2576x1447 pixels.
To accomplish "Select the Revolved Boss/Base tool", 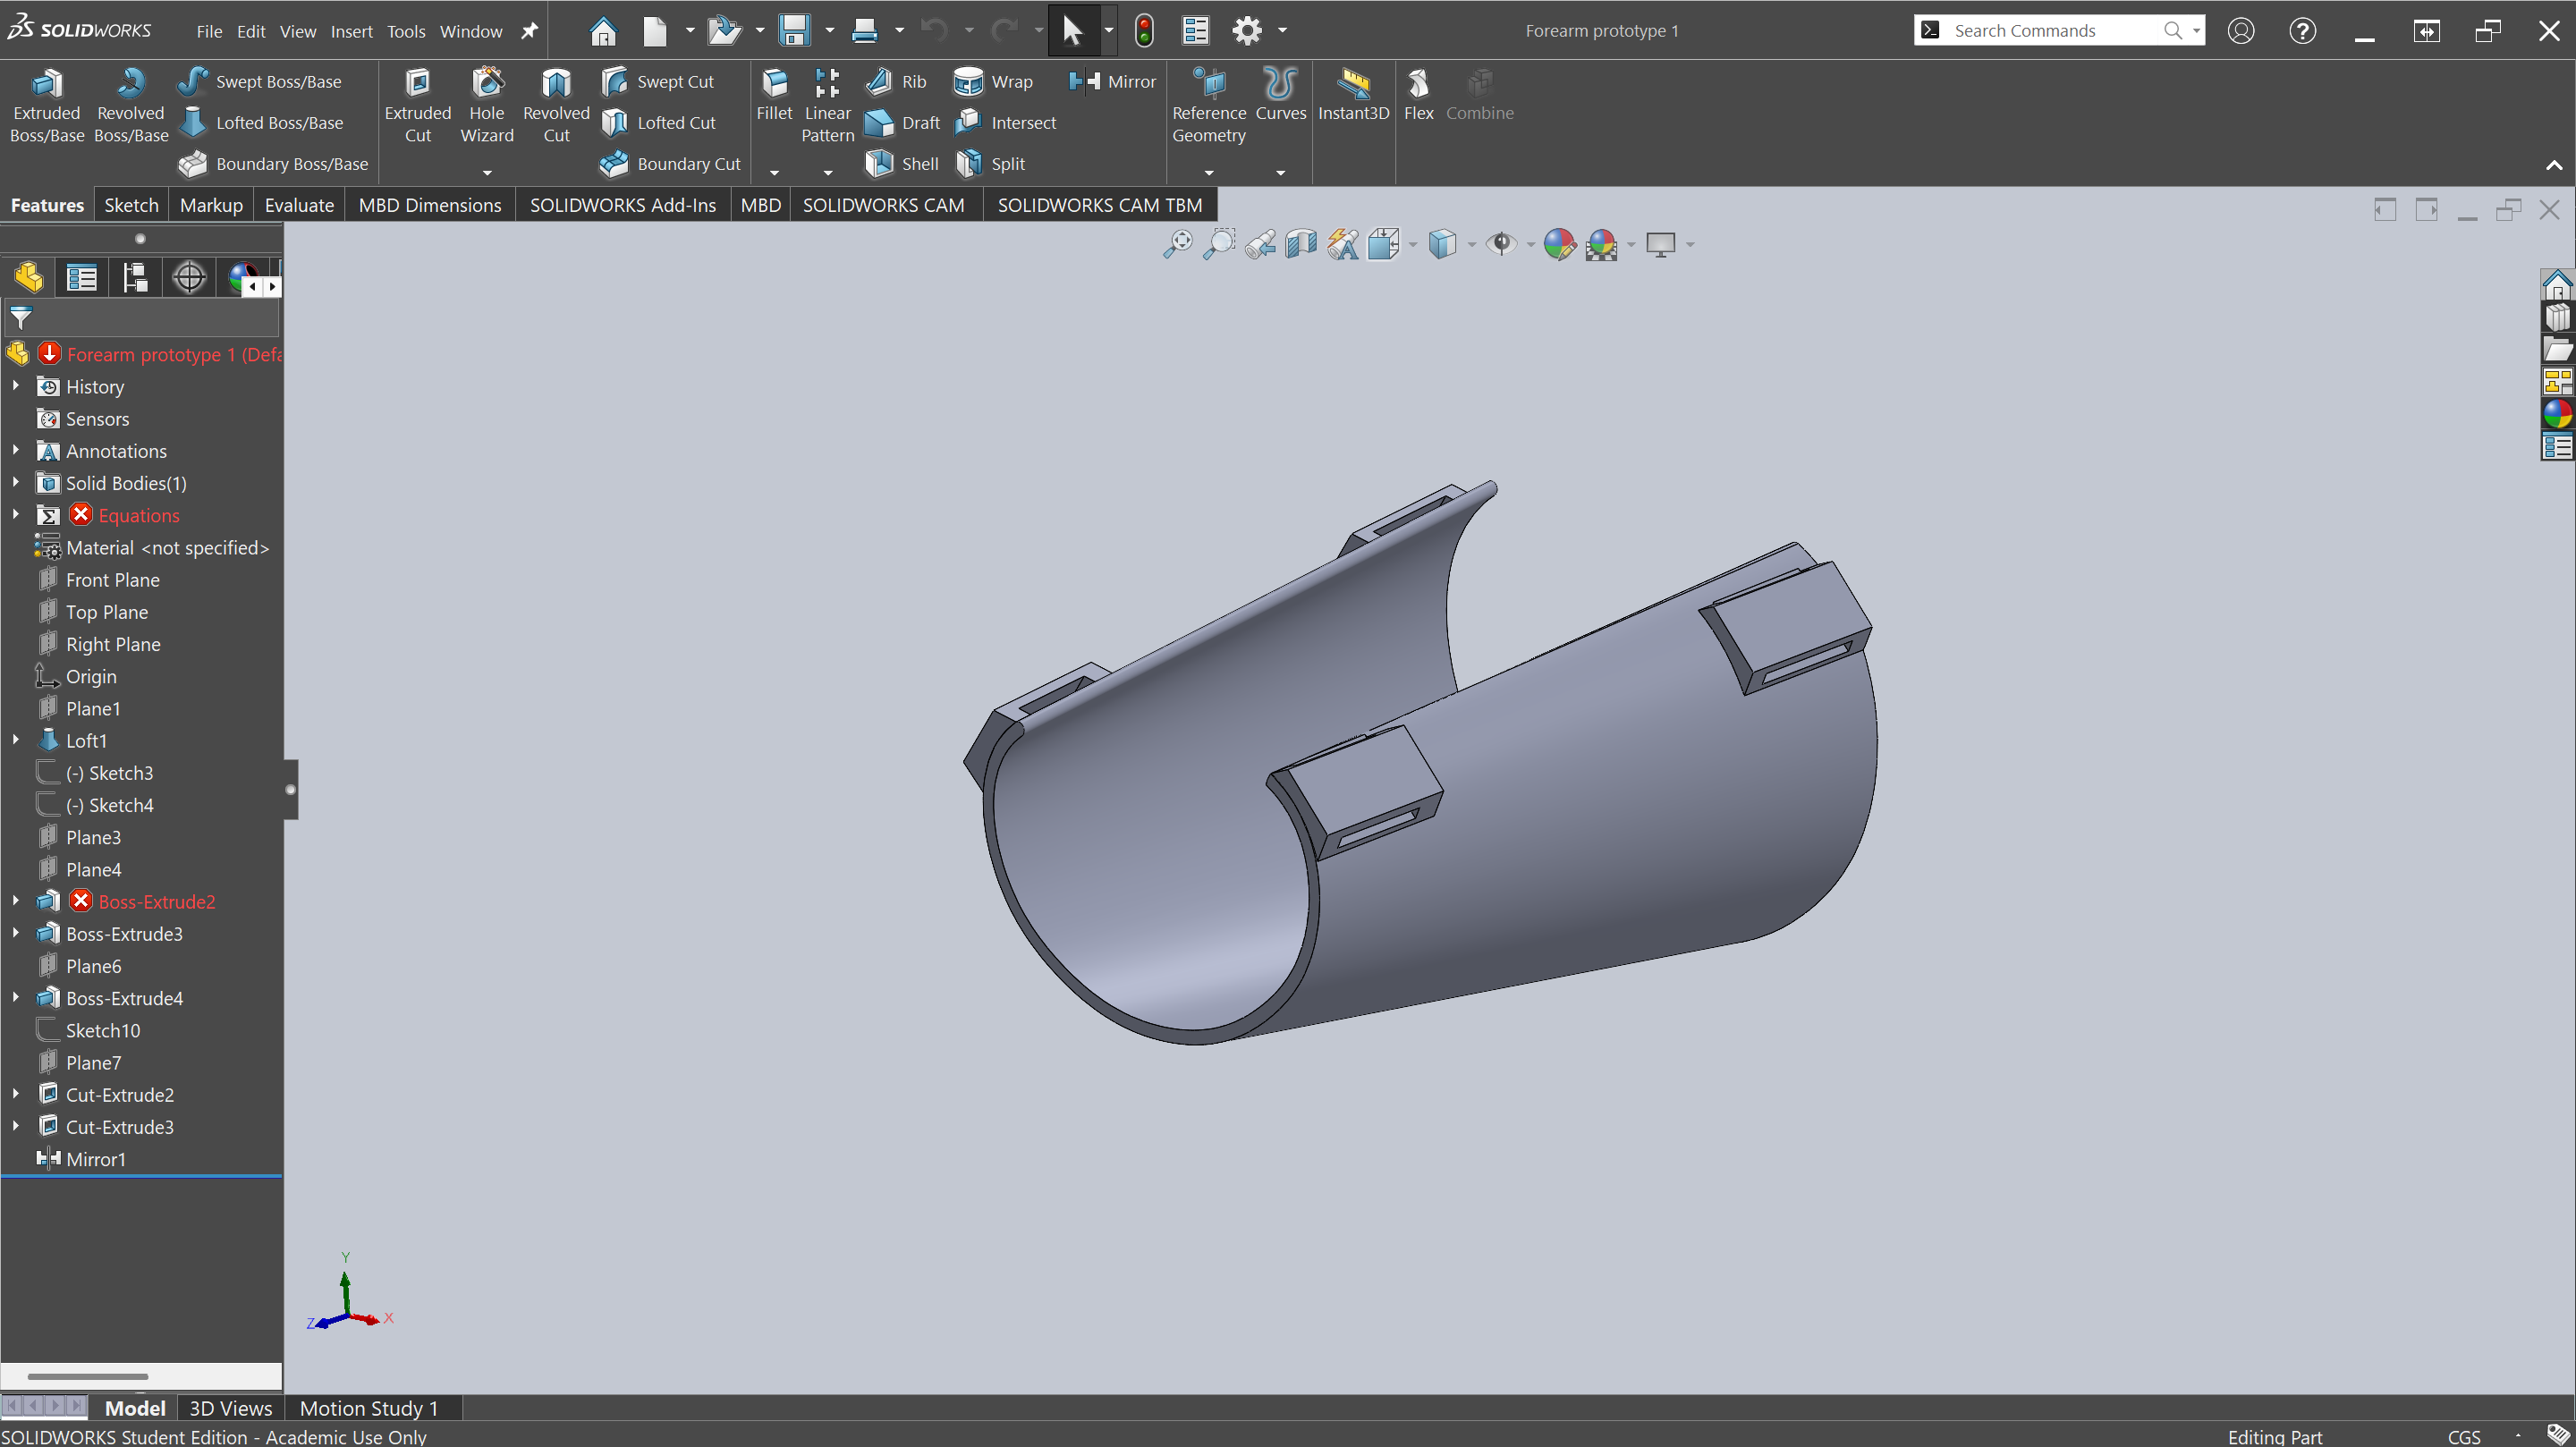I will [131, 106].
